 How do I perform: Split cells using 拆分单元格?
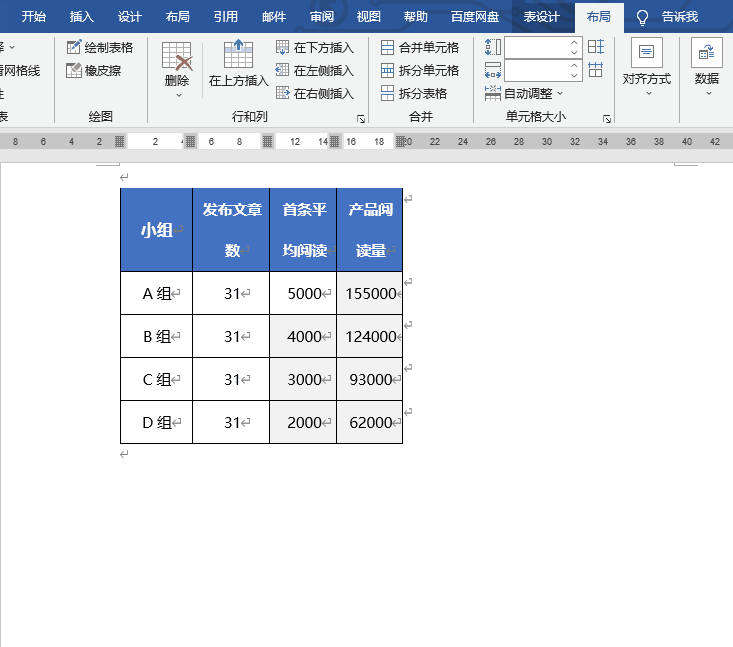(x=420, y=70)
